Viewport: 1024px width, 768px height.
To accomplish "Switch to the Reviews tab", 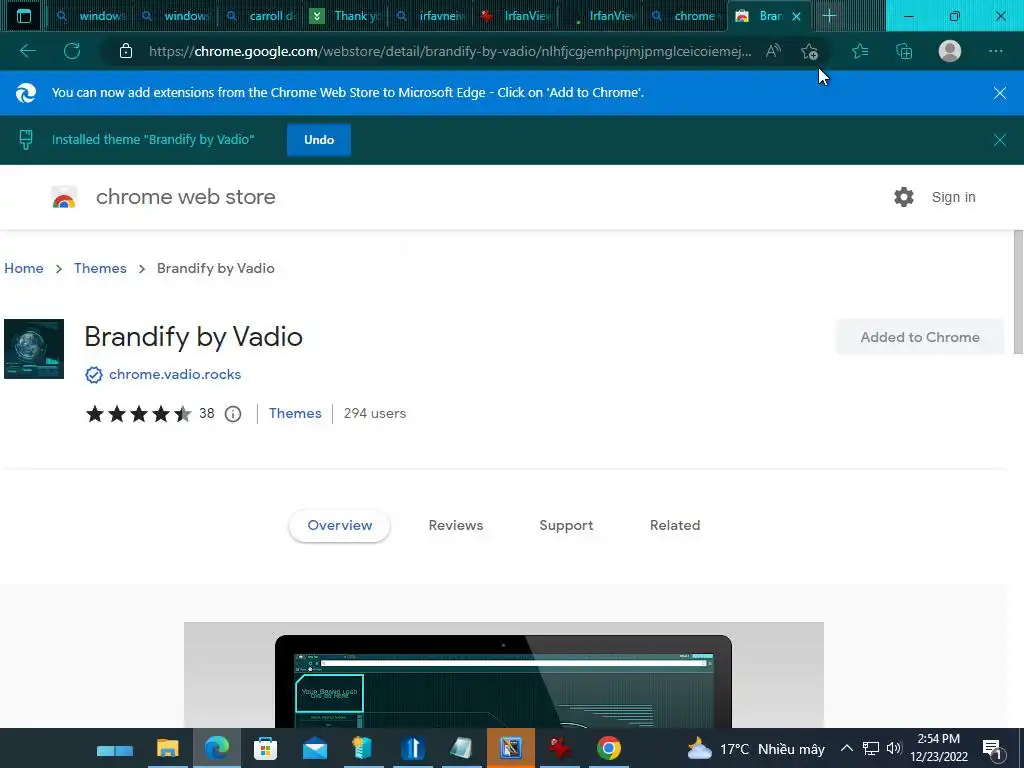I will pos(456,526).
